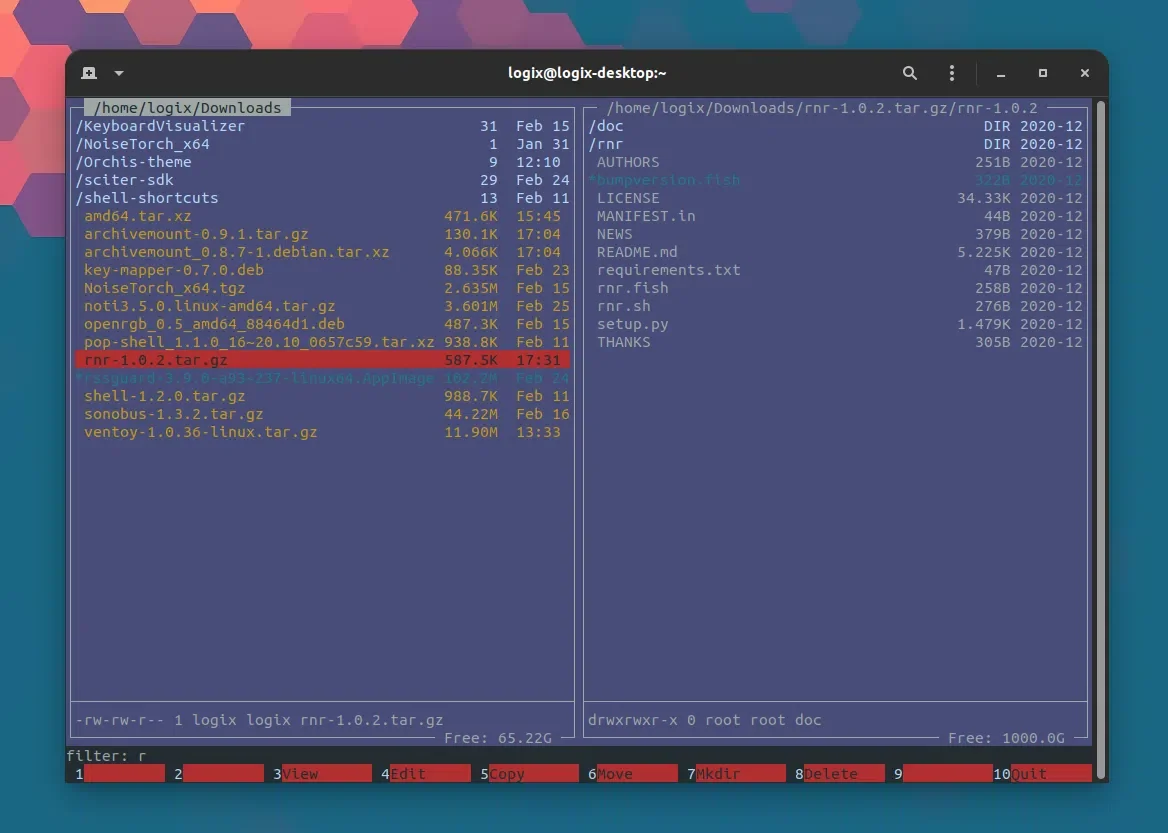Select the NEWS file
The image size is (1168, 833).
[x=835, y=234]
